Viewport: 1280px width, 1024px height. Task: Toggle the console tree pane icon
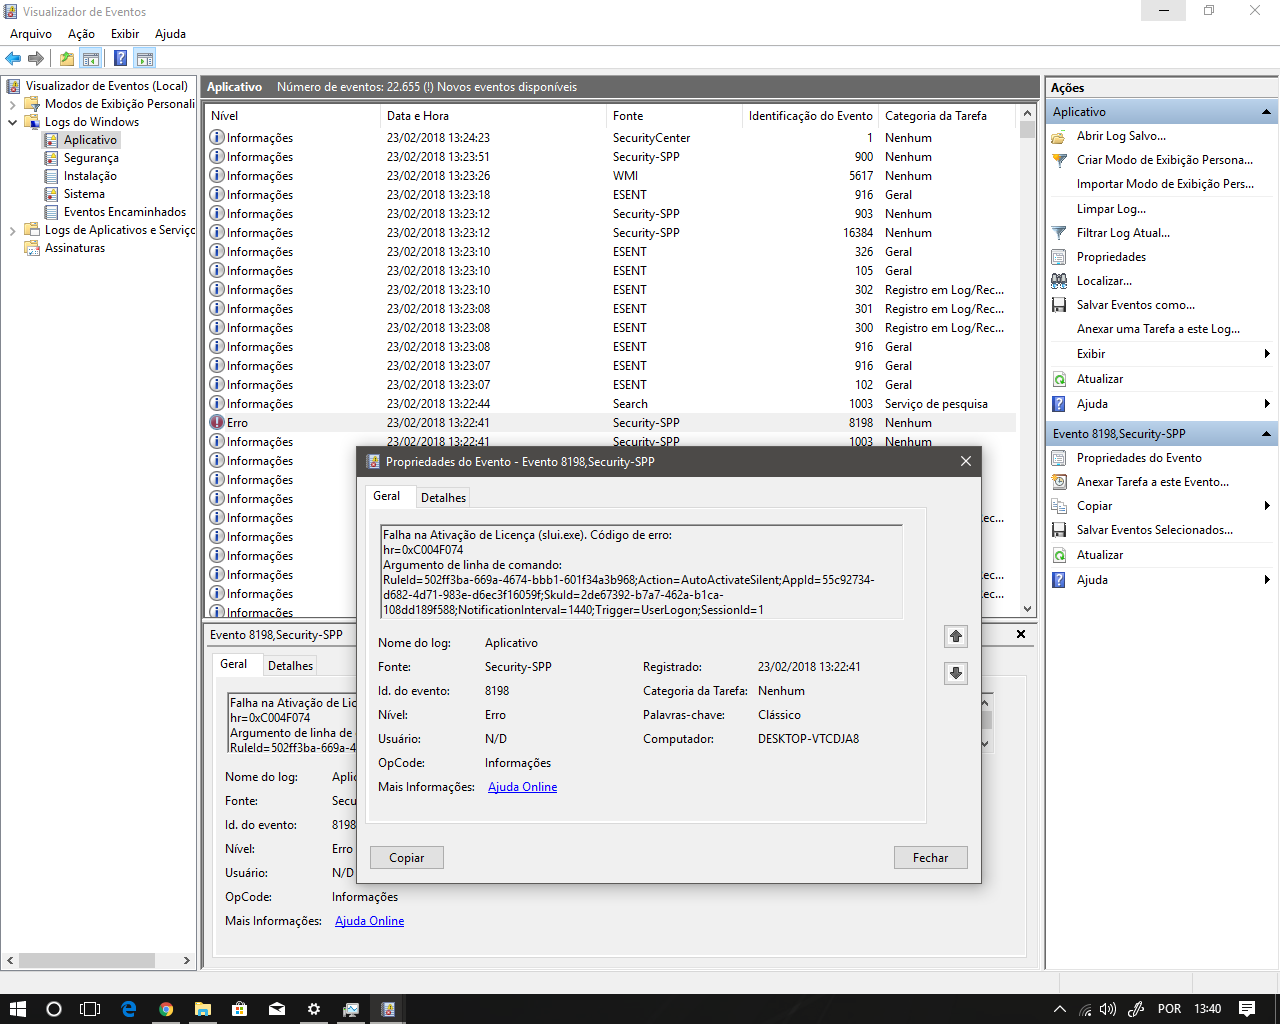pyautogui.click(x=91, y=58)
